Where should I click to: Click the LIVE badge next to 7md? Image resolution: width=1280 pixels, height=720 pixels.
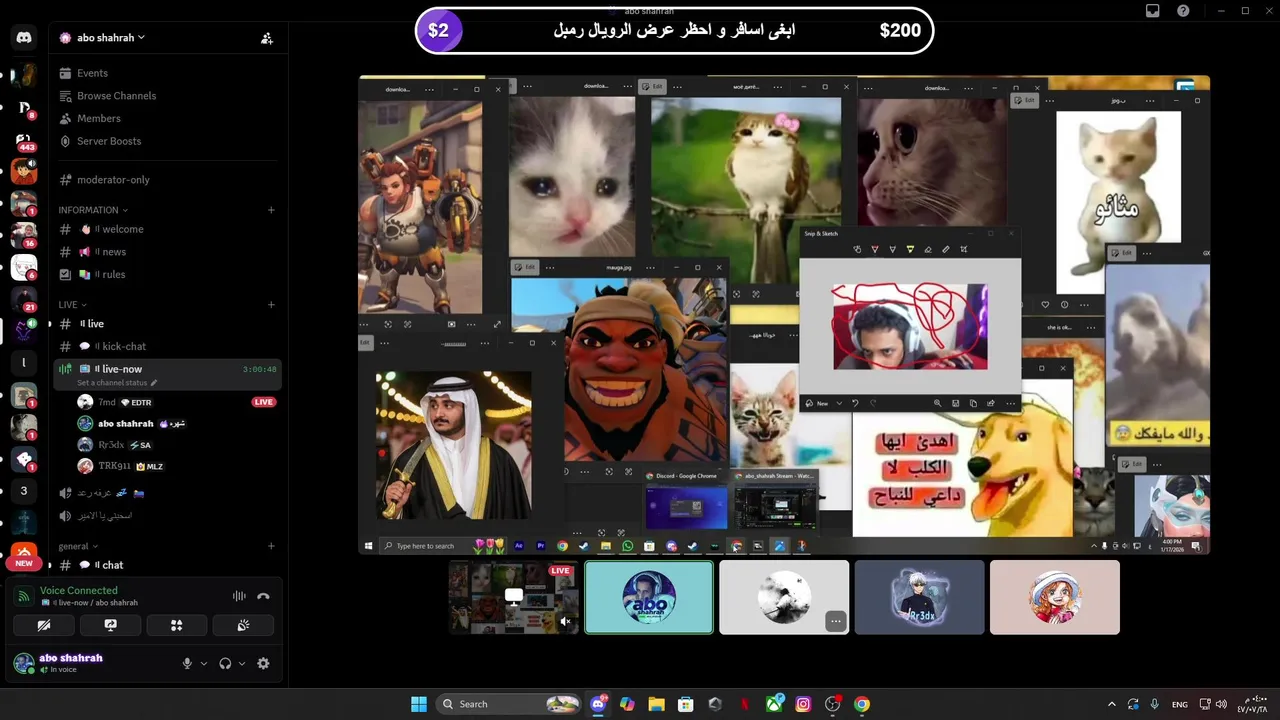pos(263,402)
